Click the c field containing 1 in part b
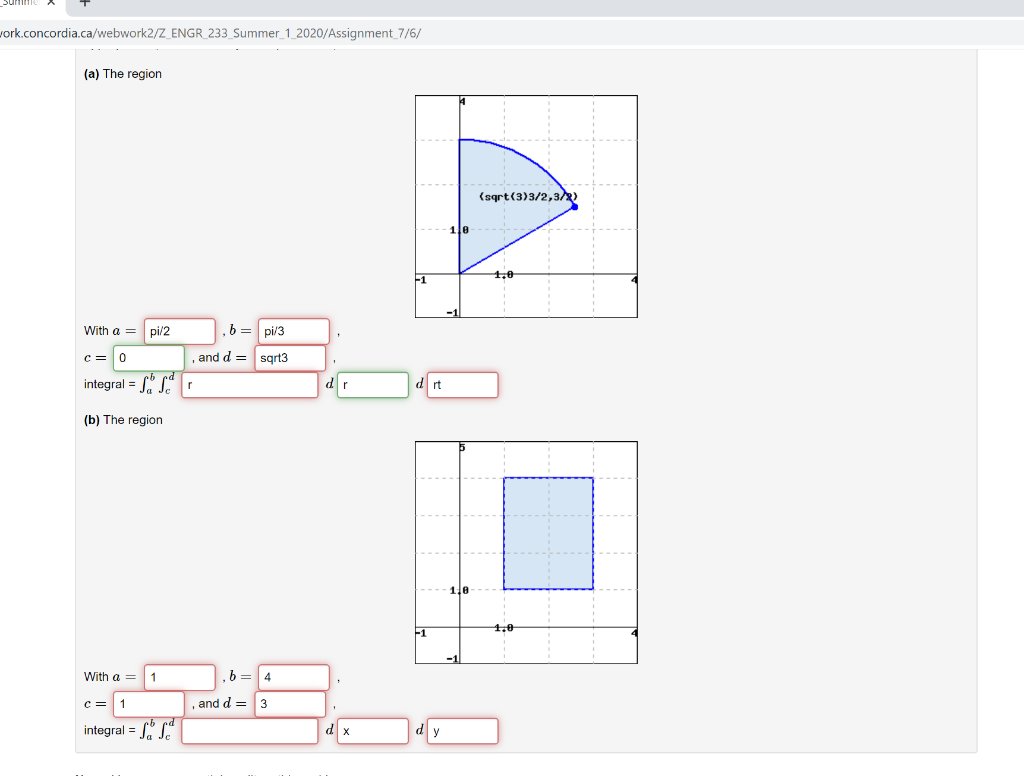The image size is (1024, 776). tap(148, 704)
